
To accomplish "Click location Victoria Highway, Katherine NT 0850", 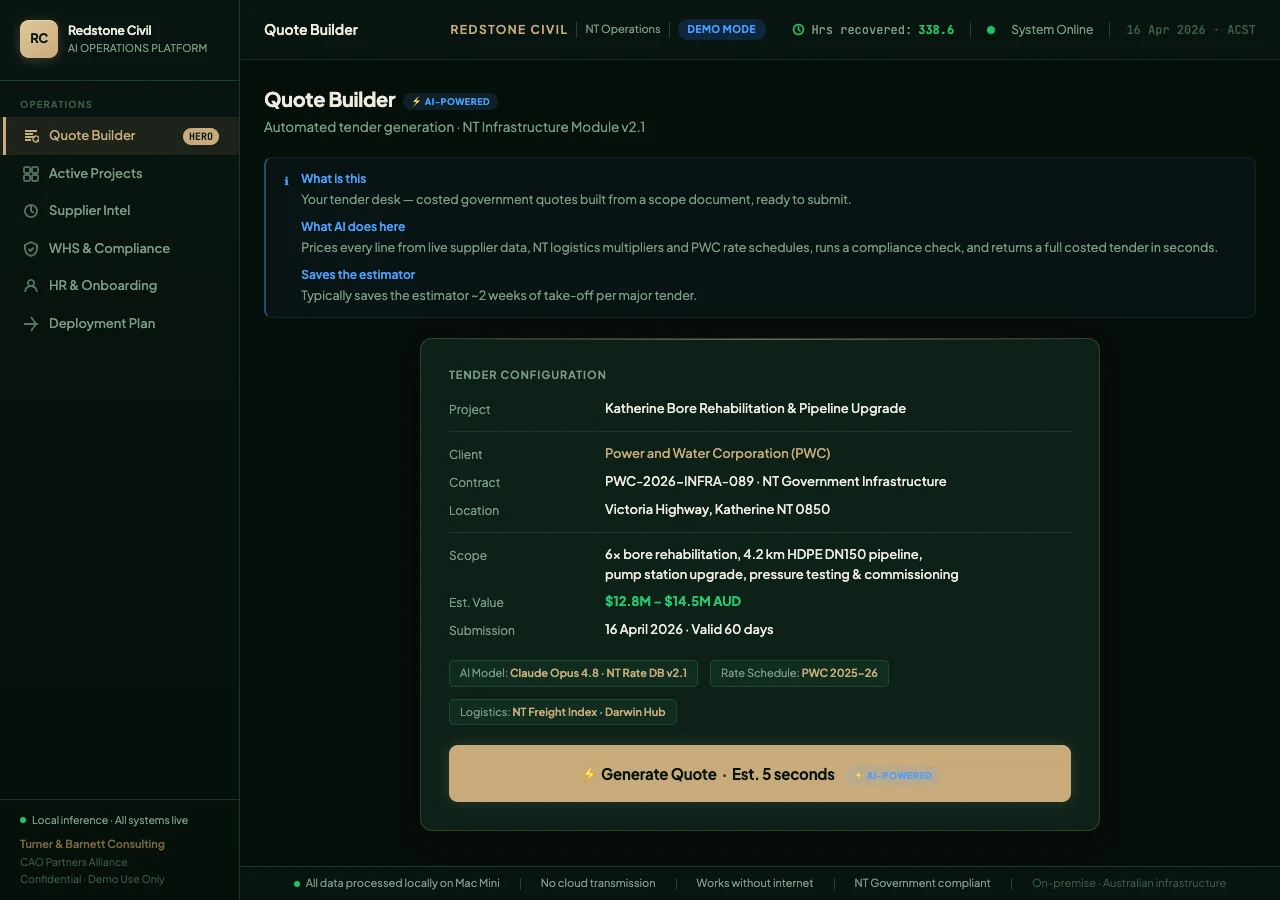I will coord(717,510).
